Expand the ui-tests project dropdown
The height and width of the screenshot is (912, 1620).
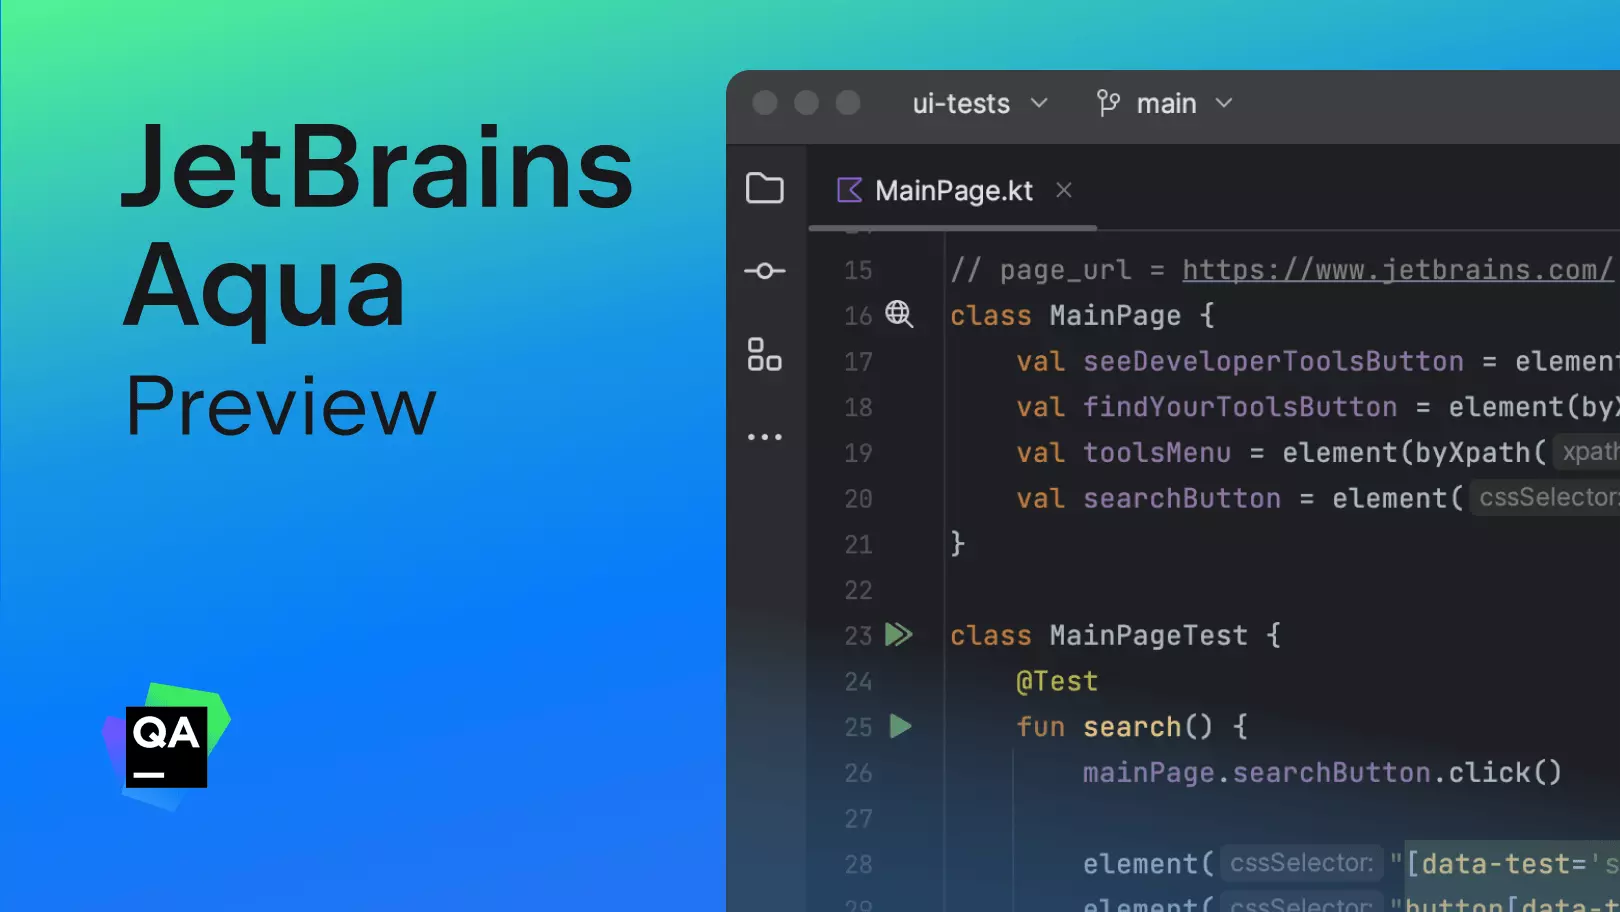coord(980,103)
